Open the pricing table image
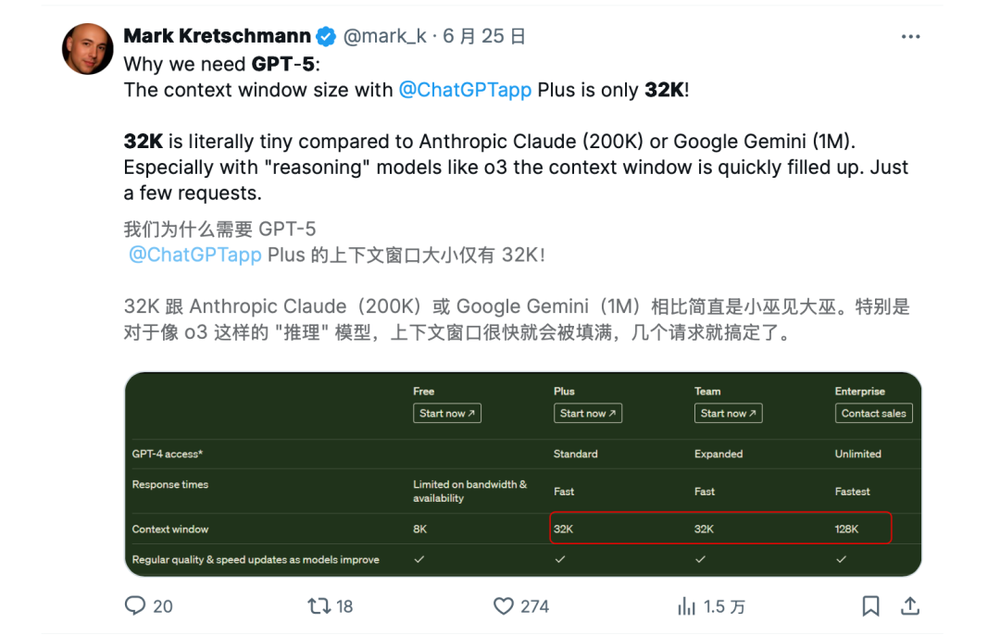Viewport: 1000px width, 635px height. pyautogui.click(x=522, y=474)
